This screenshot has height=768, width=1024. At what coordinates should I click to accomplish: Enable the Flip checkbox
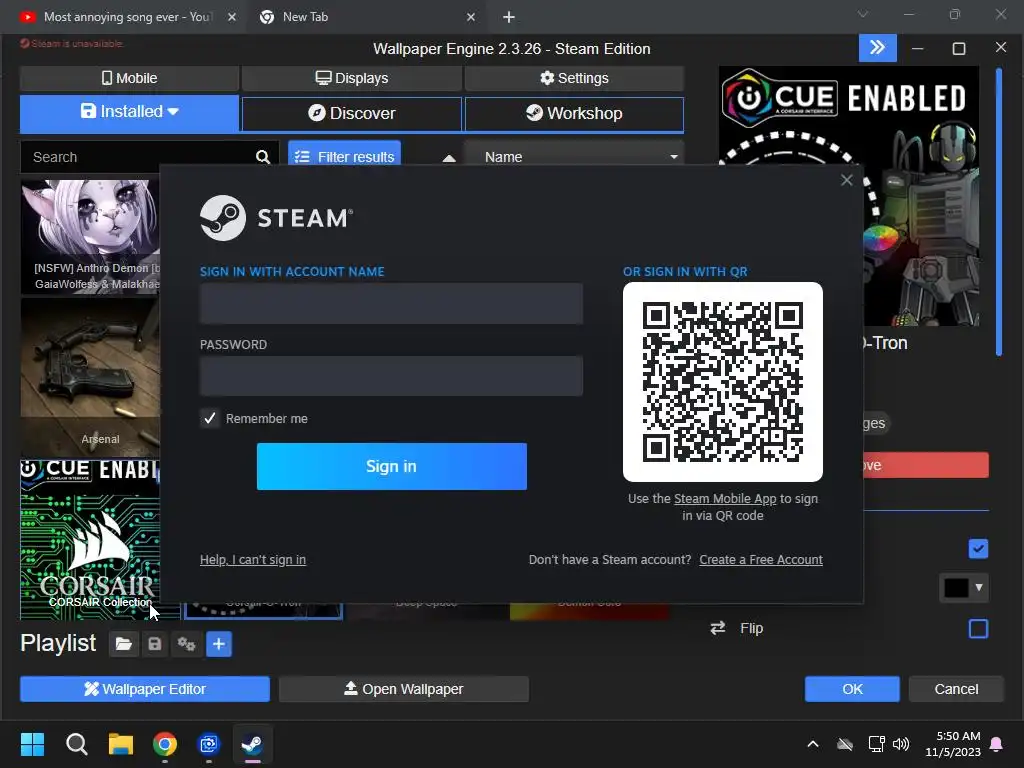point(978,629)
